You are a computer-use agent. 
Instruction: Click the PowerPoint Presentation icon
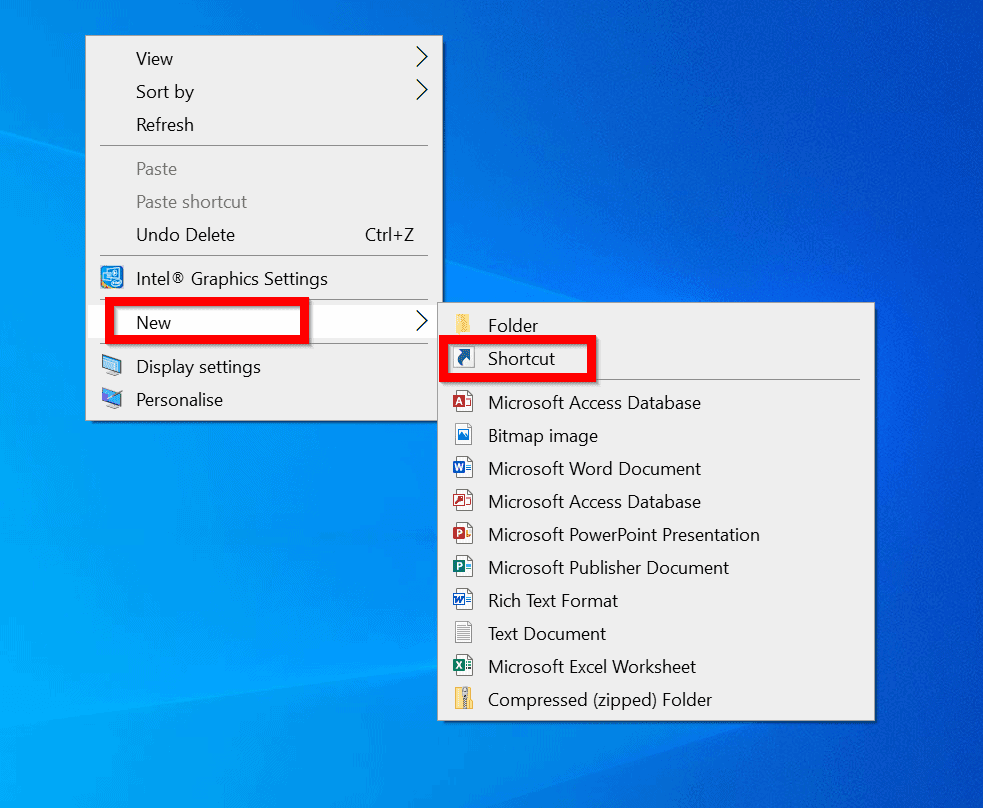[x=463, y=534]
